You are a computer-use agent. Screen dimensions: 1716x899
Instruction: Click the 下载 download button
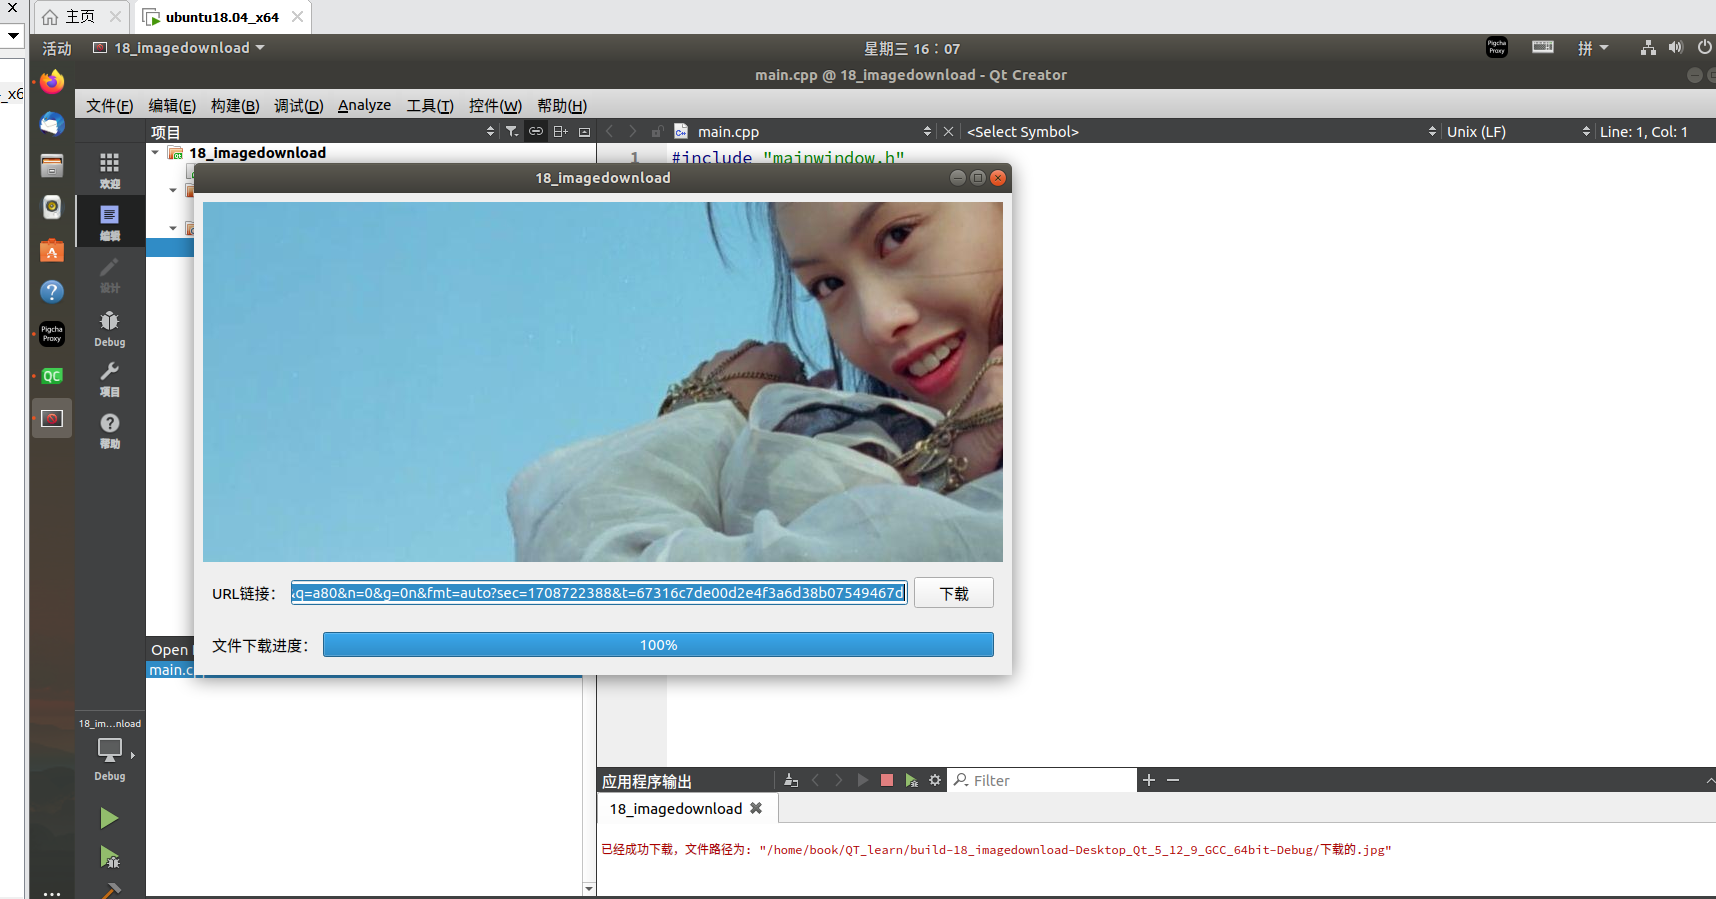pos(954,593)
